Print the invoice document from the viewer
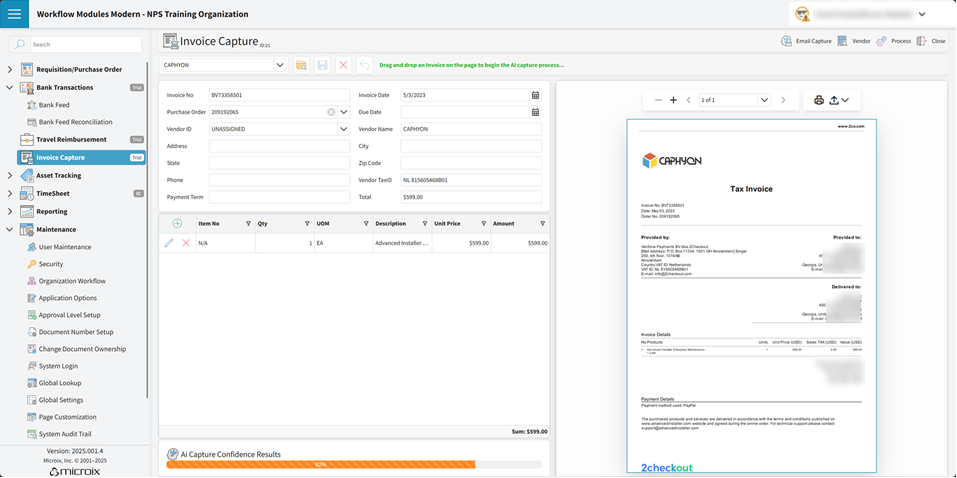 pyautogui.click(x=819, y=100)
